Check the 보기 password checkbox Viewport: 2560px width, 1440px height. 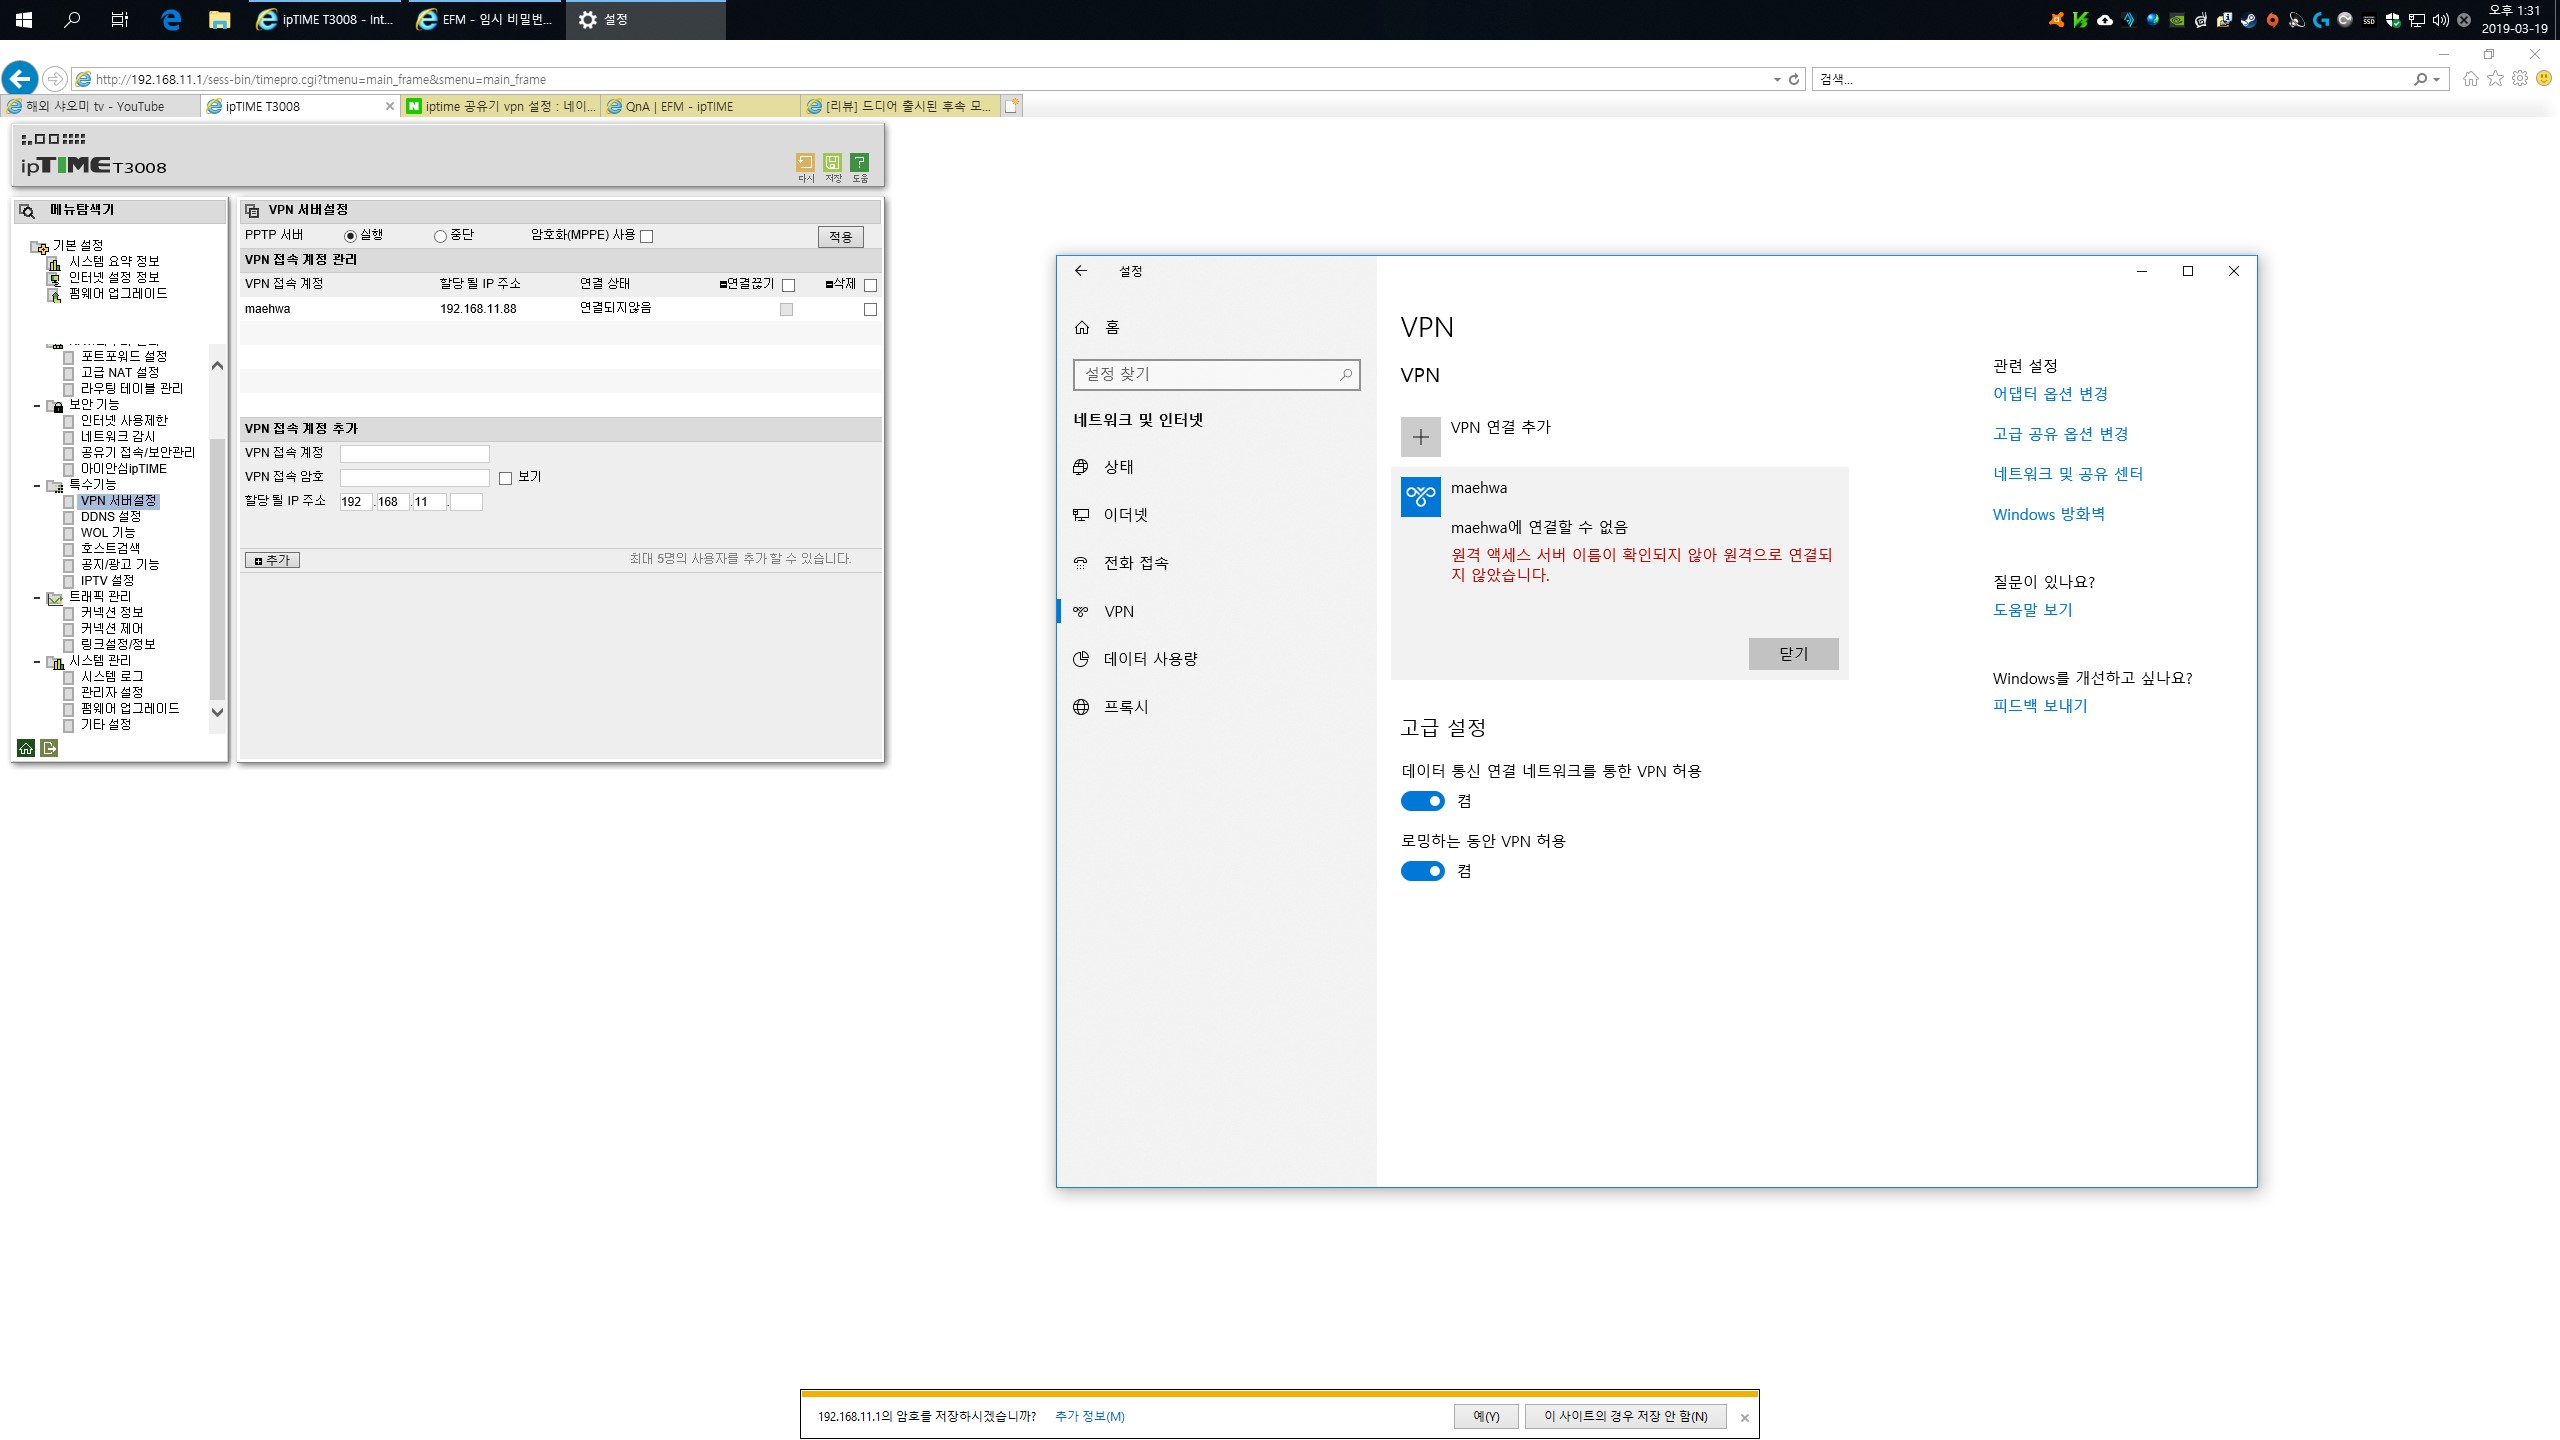tap(506, 478)
